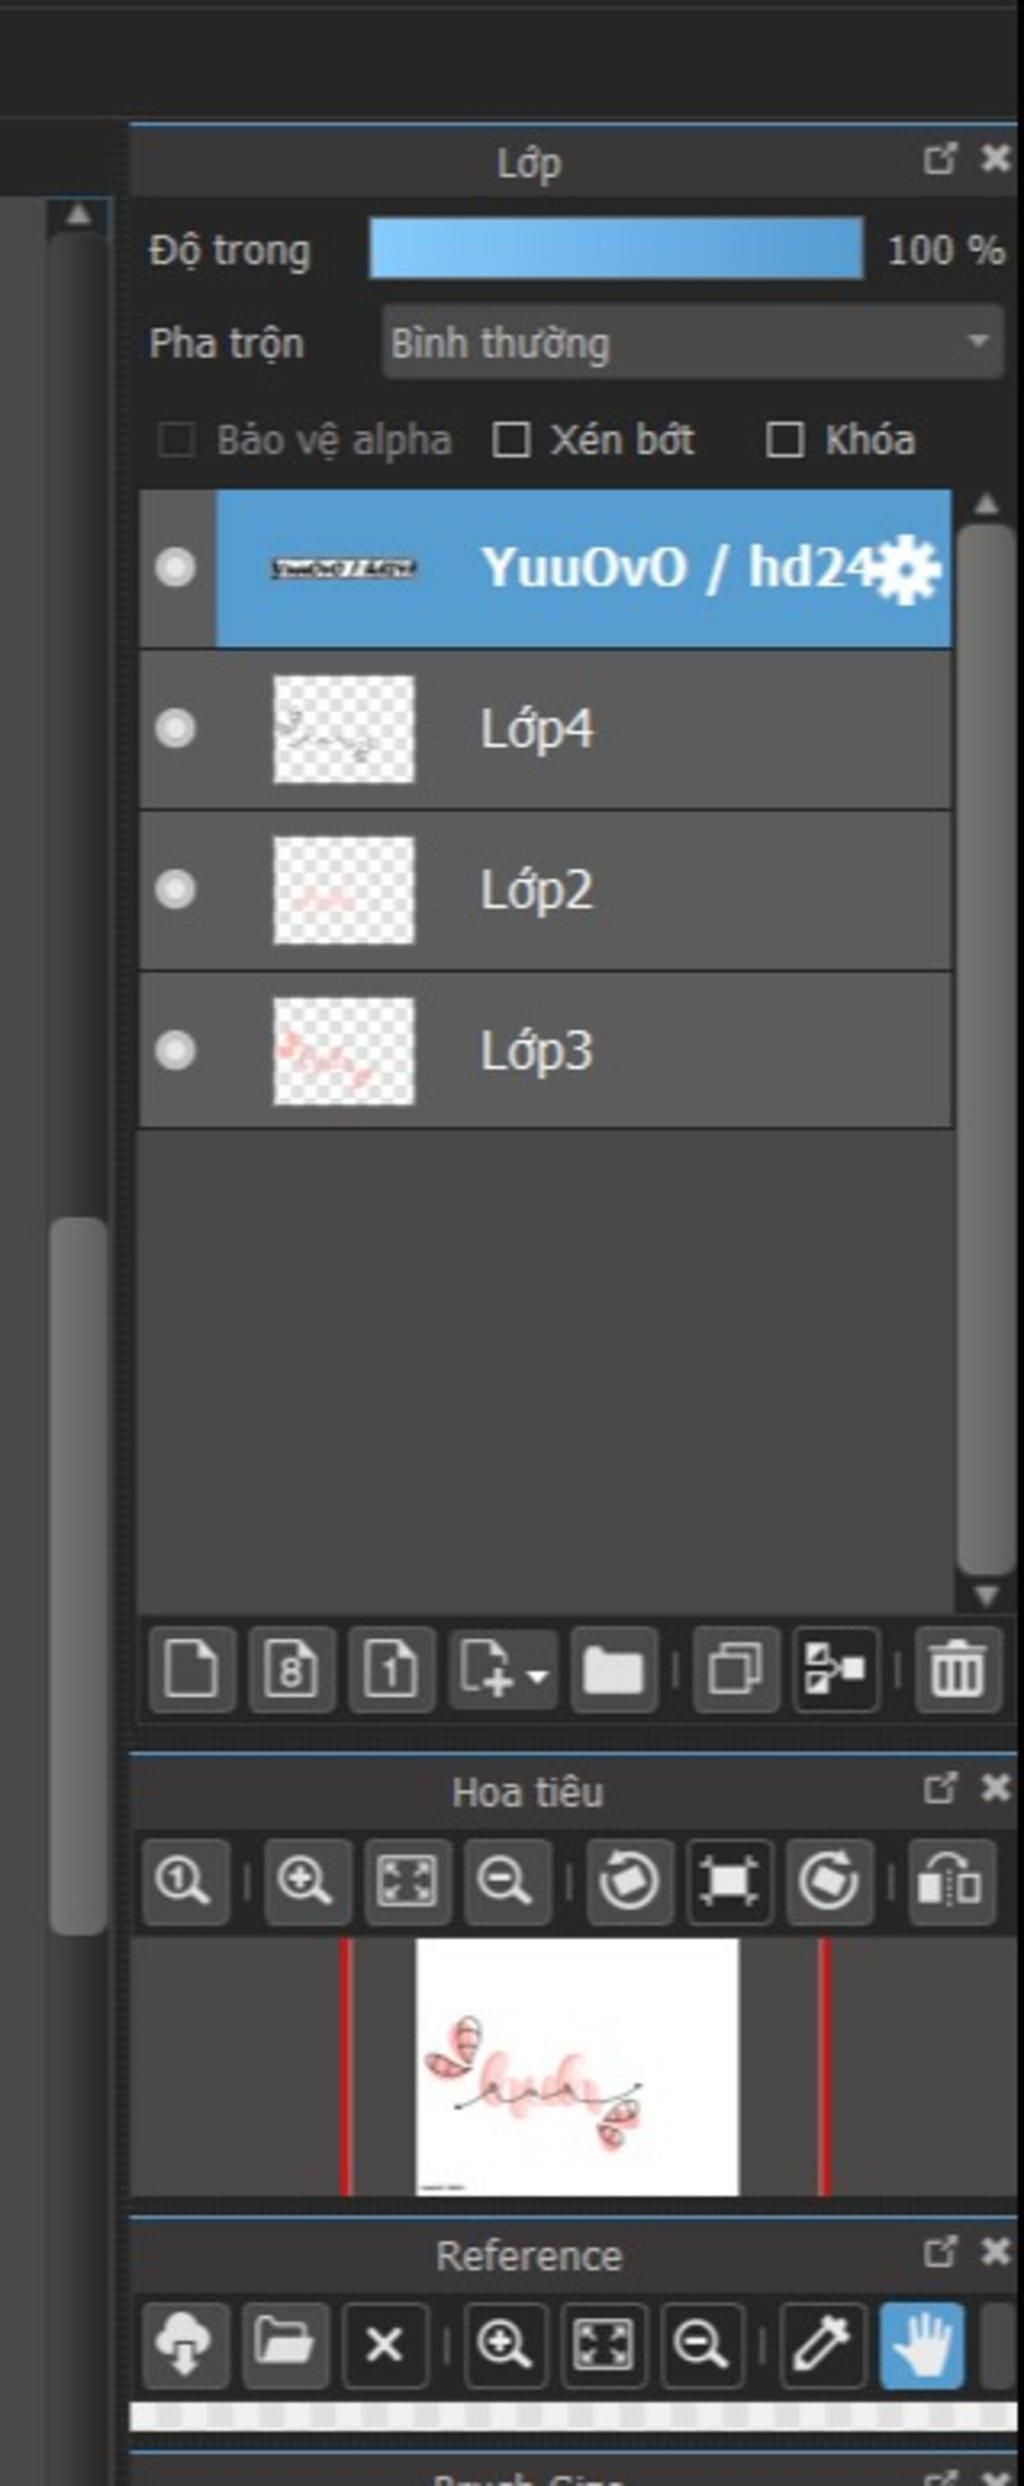Image resolution: width=1024 pixels, height=2486 pixels.
Task: Hide the Lớp4 layer visibility
Action: click(x=175, y=729)
